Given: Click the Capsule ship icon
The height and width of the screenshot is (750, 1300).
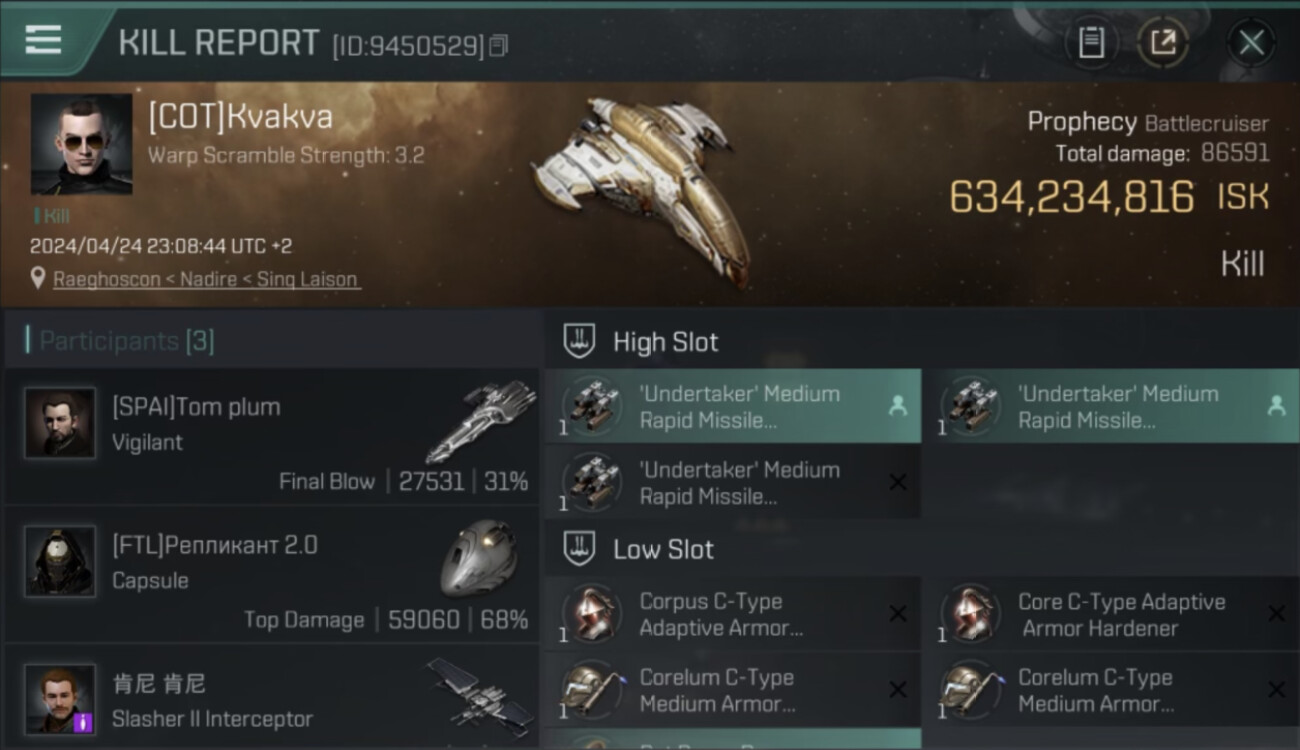Looking at the screenshot, I should pyautogui.click(x=478, y=558).
